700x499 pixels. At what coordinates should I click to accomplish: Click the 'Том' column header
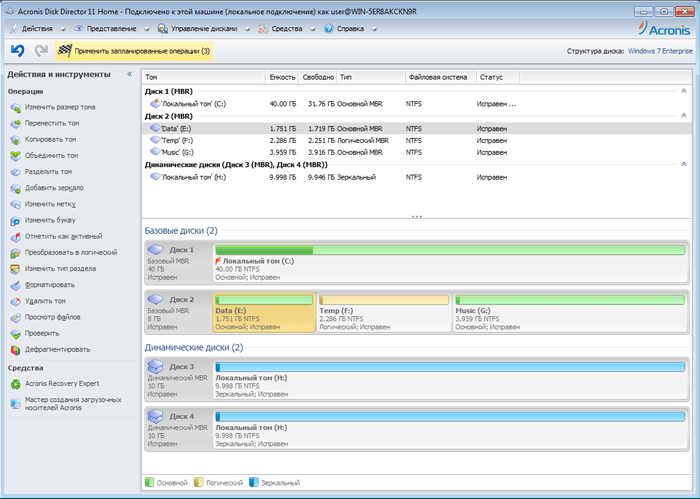coord(204,77)
